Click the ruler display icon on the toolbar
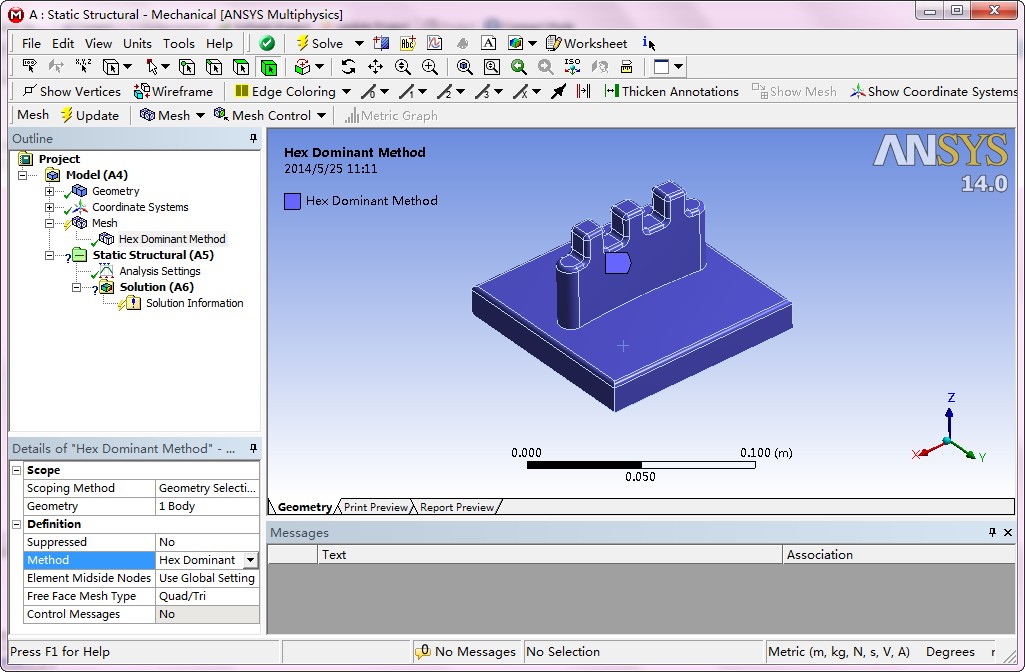The height and width of the screenshot is (672, 1025). (x=627, y=67)
